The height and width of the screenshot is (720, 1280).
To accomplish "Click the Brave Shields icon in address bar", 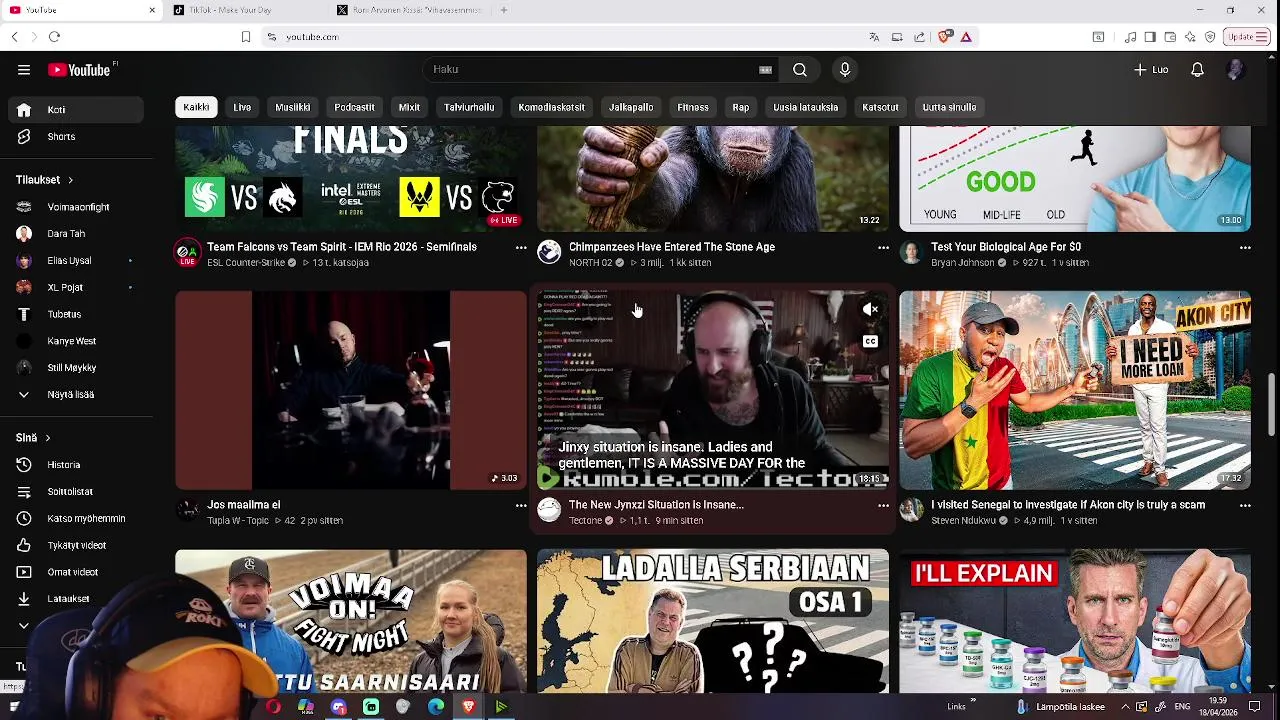I will pyautogui.click(x=945, y=37).
